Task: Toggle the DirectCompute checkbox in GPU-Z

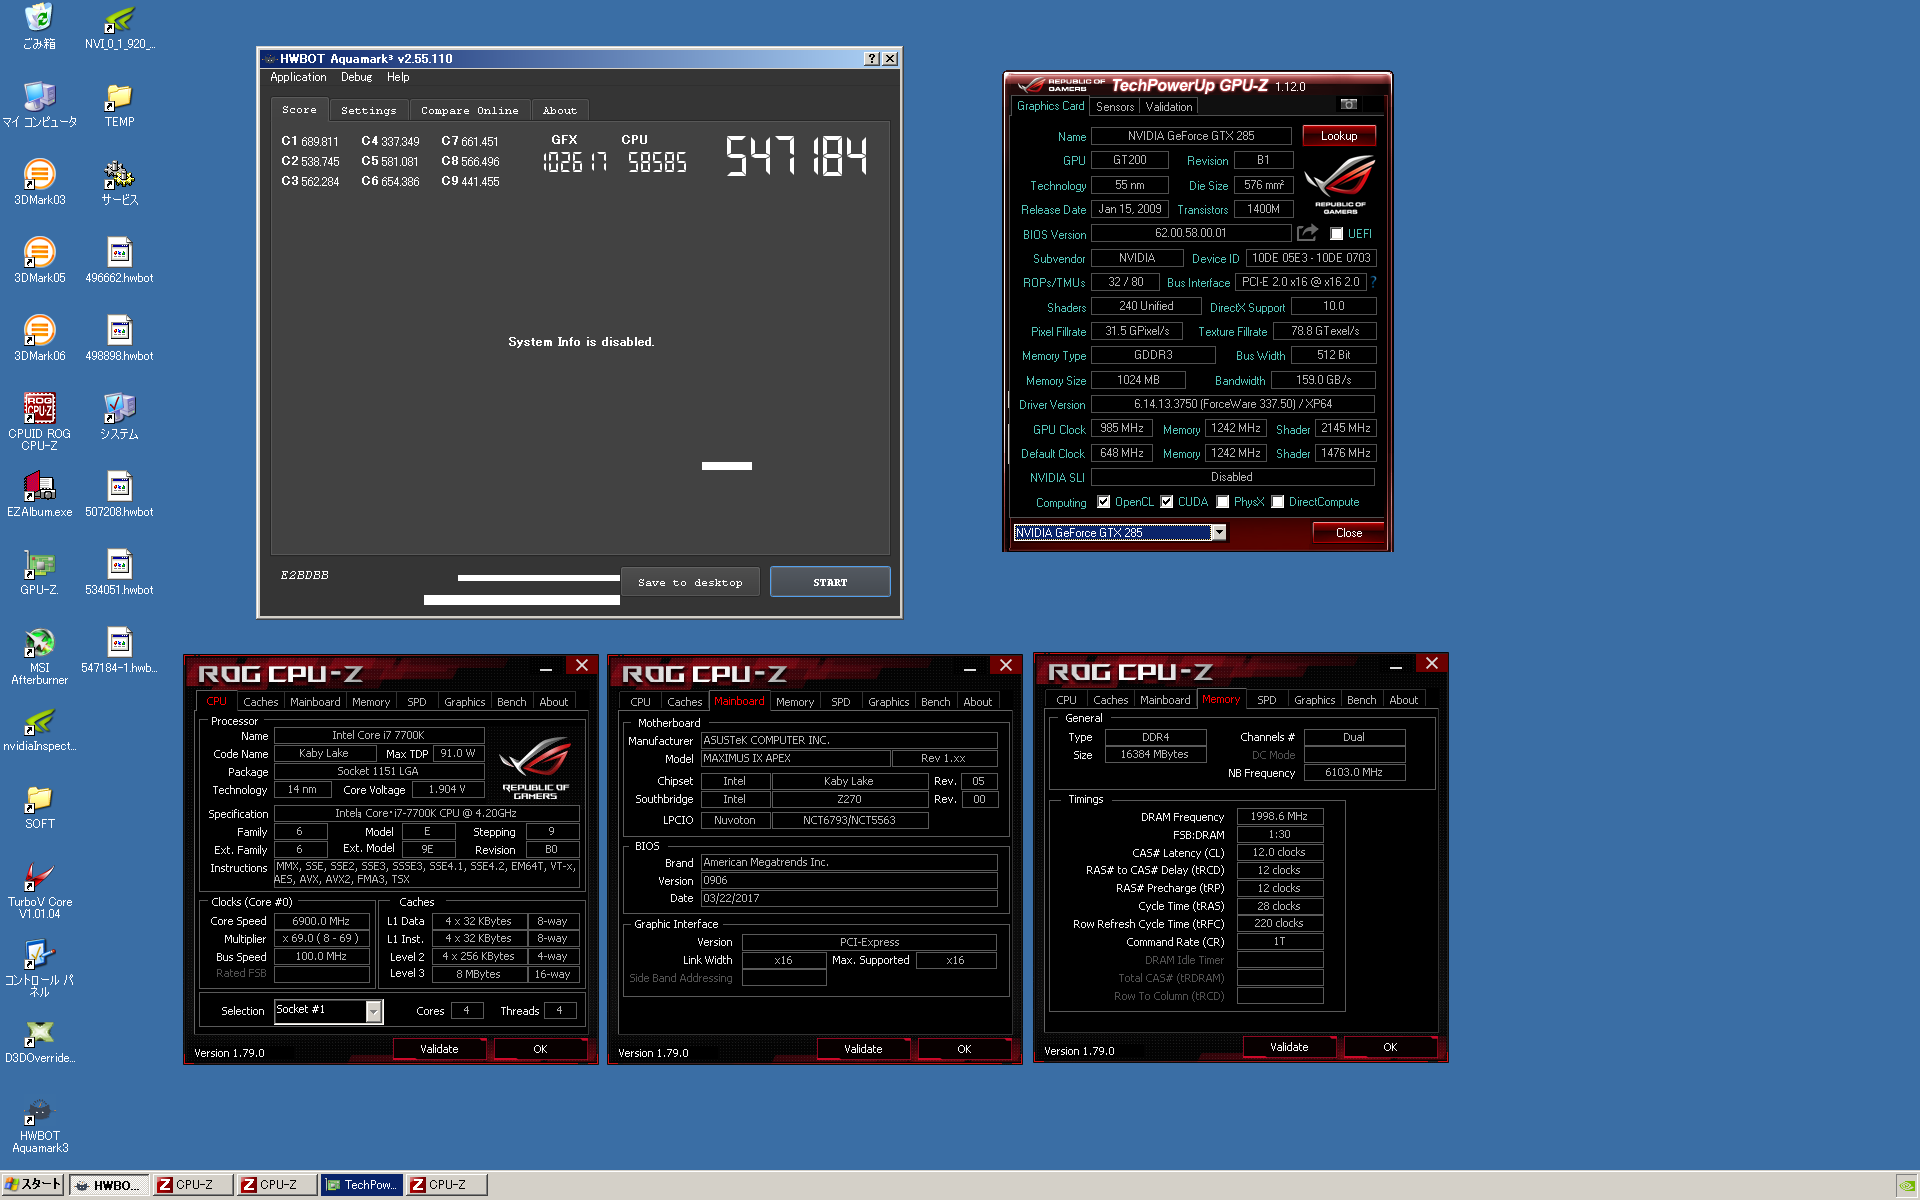Action: (x=1277, y=502)
